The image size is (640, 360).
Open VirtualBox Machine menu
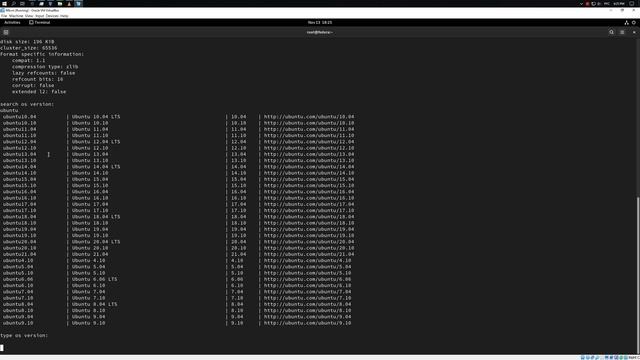tap(16, 16)
